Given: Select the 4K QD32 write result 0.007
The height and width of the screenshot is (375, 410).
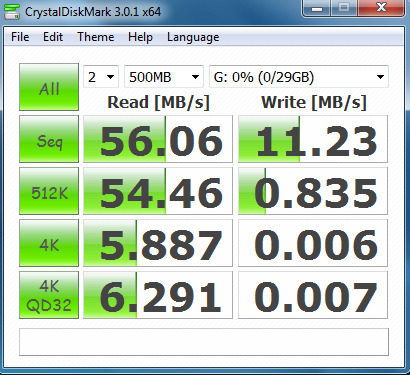Looking at the screenshot, I should point(313,295).
